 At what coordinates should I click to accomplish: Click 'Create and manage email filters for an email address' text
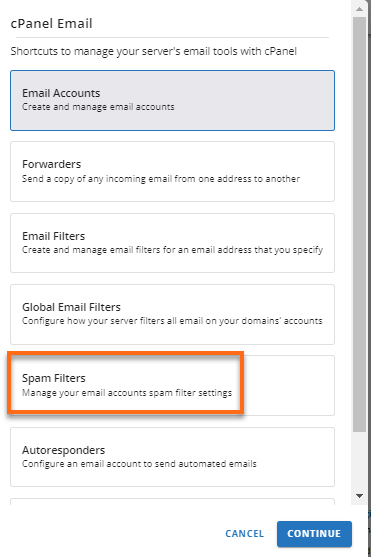coord(172,250)
